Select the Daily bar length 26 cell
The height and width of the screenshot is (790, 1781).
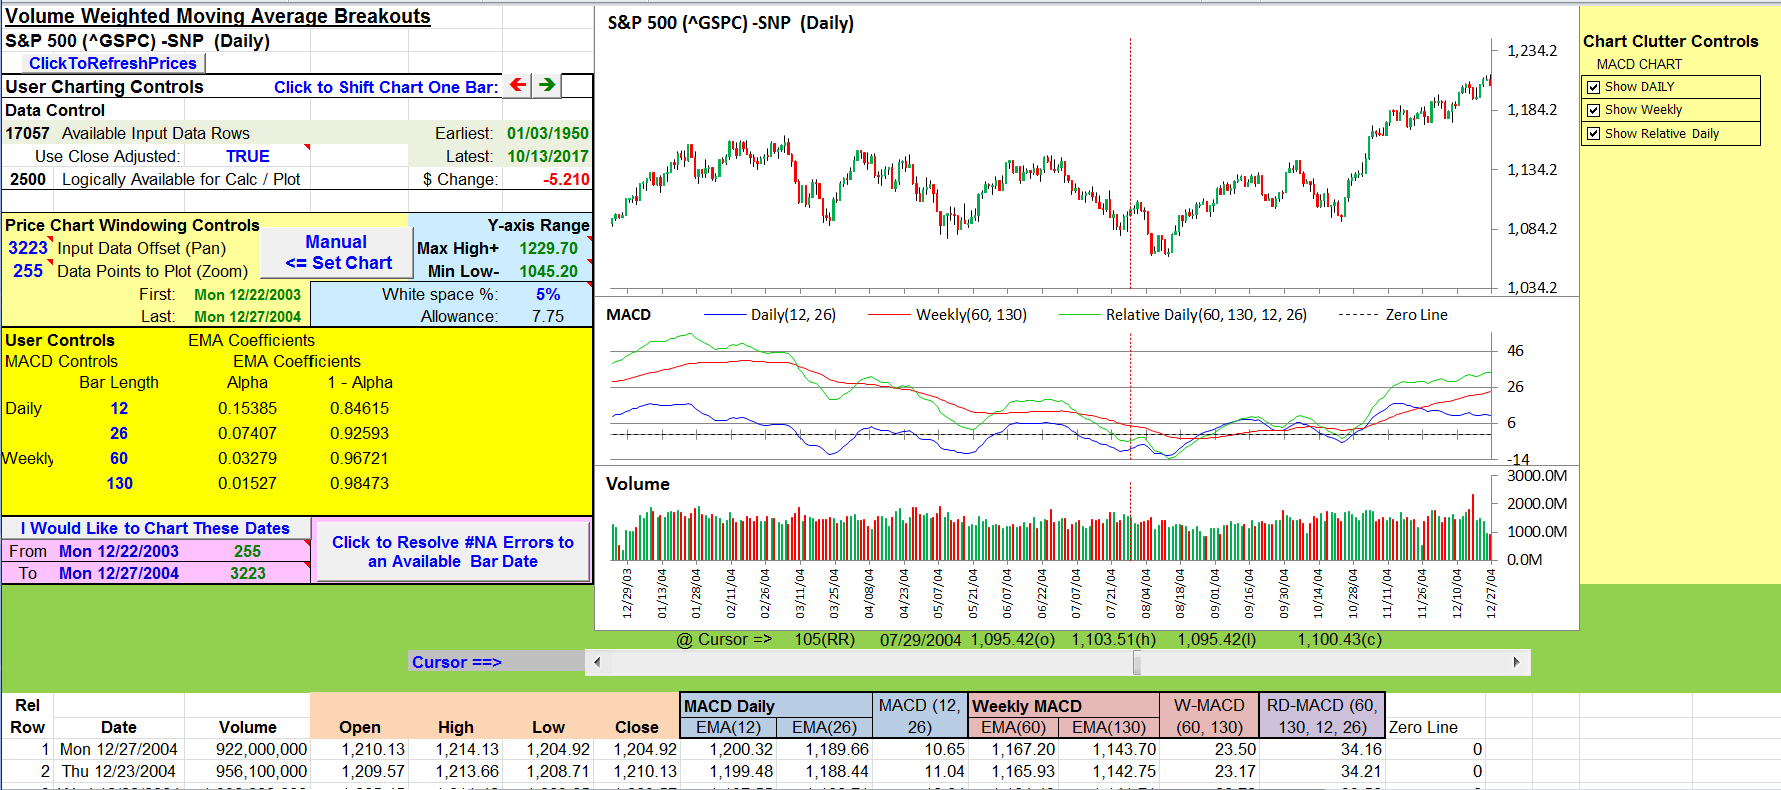click(119, 433)
